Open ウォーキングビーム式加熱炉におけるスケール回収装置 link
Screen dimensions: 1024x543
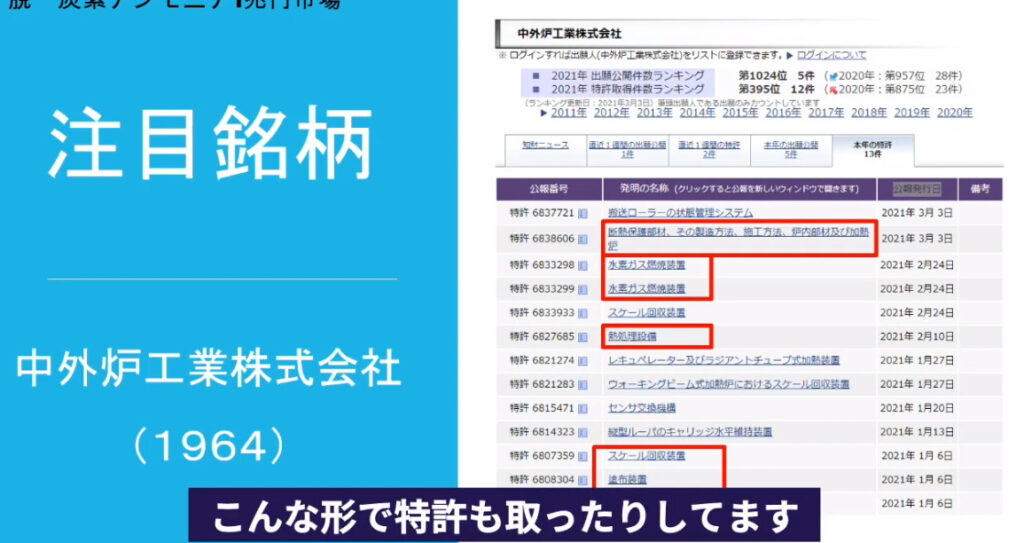[x=728, y=384]
